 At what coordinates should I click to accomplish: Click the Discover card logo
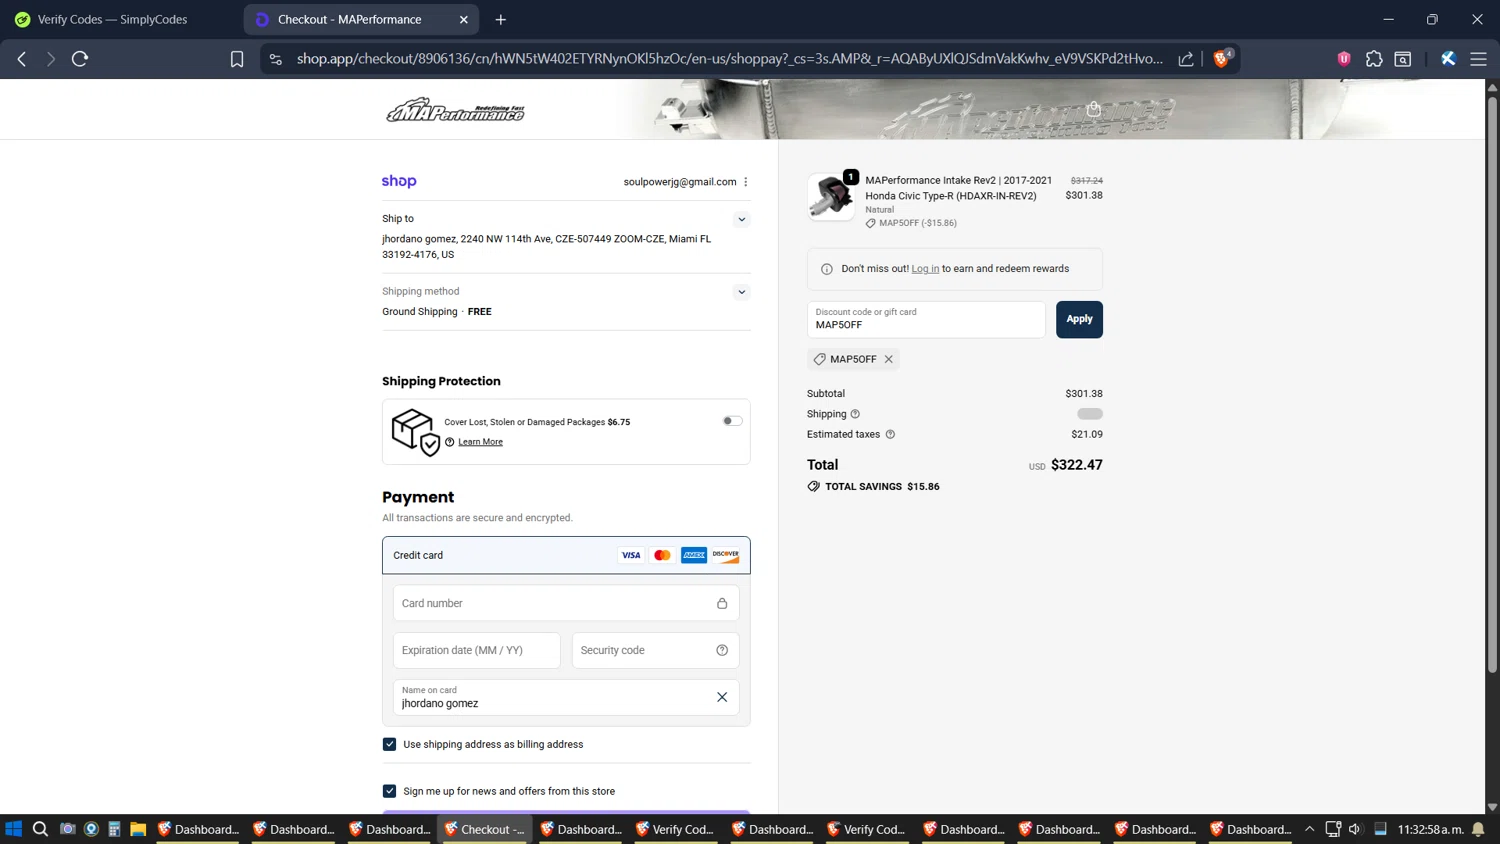[726, 555]
